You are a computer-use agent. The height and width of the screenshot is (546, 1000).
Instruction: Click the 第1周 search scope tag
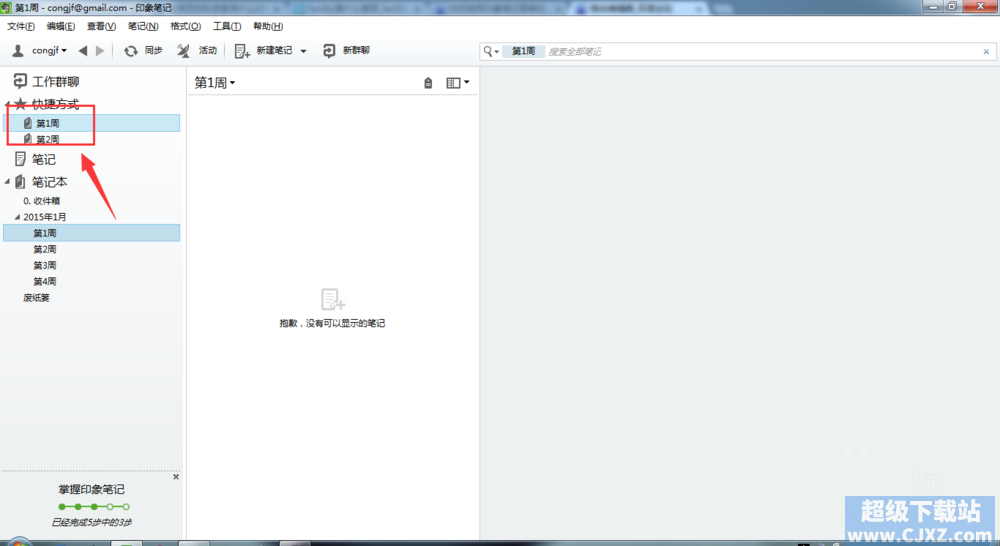point(524,51)
